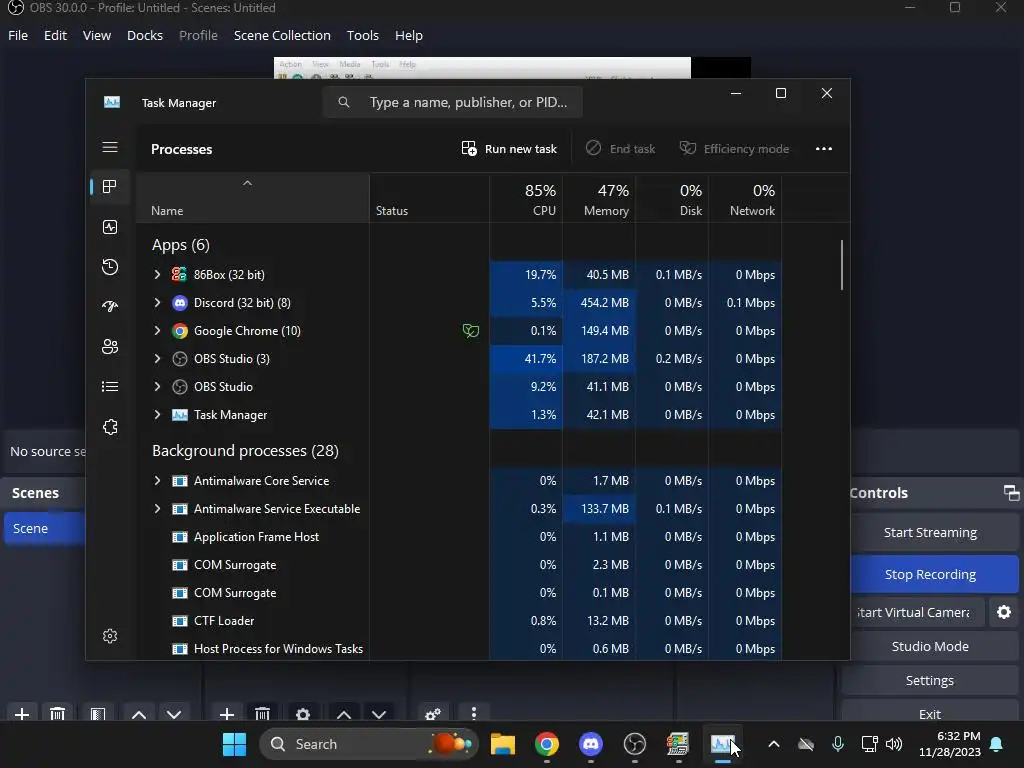1024x768 pixels.
Task: Switch to 86Box from taskbar
Action: click(678, 744)
